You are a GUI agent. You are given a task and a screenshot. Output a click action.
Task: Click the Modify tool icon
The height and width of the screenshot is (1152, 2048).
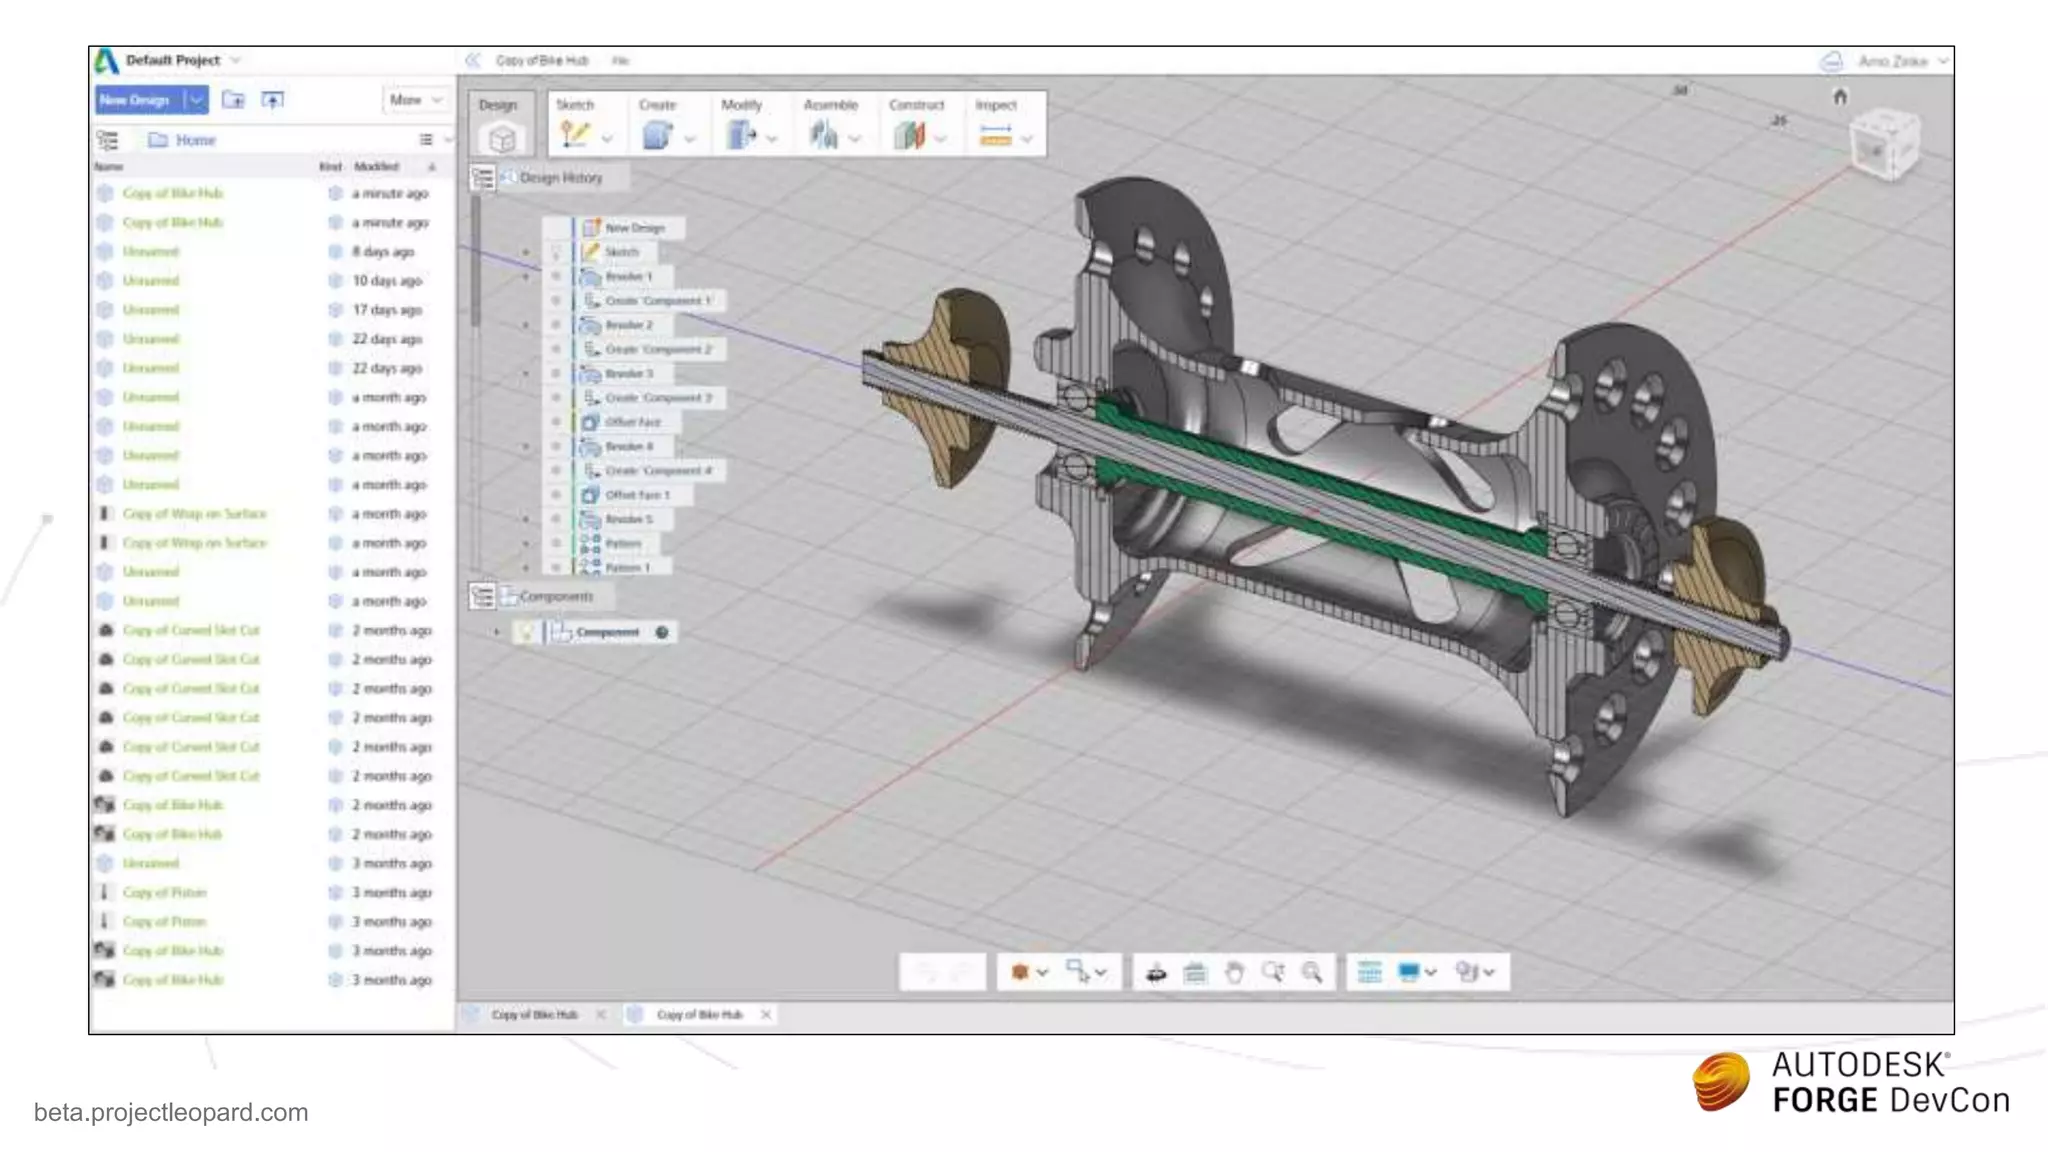[741, 135]
